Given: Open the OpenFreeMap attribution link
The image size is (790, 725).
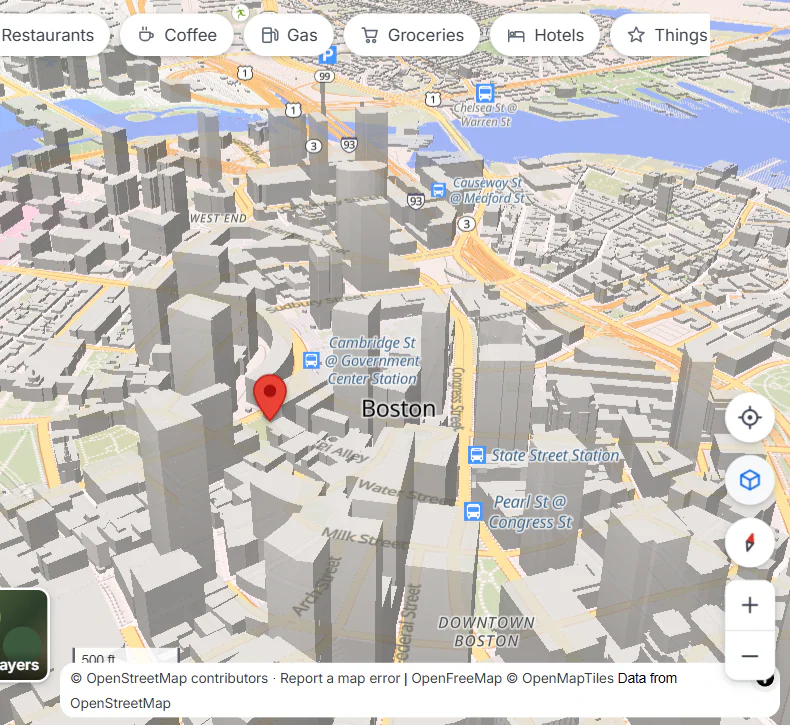Looking at the screenshot, I should (x=456, y=678).
